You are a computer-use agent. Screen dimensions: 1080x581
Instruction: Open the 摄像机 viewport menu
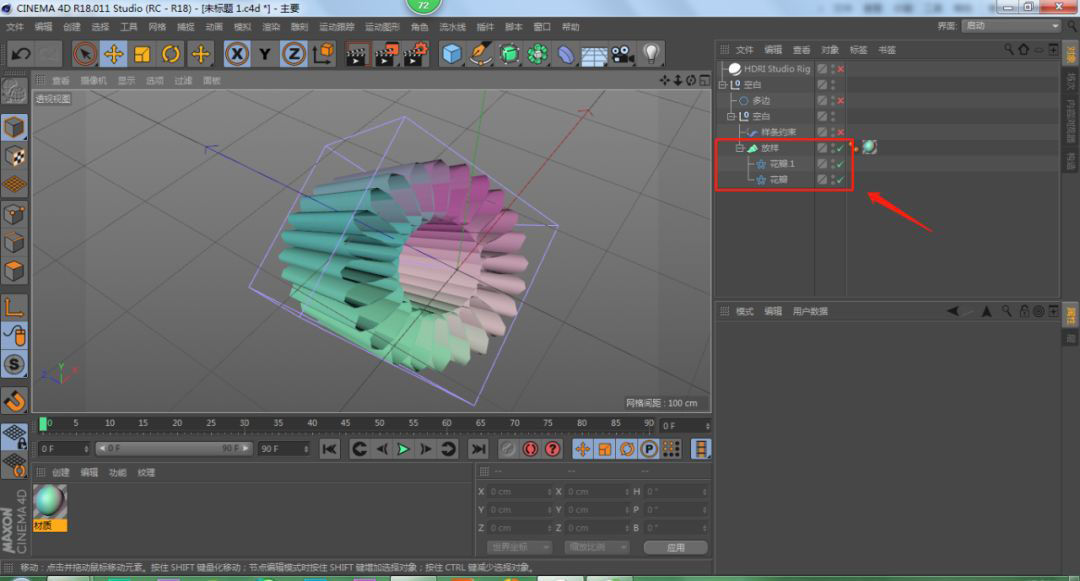pyautogui.click(x=94, y=81)
